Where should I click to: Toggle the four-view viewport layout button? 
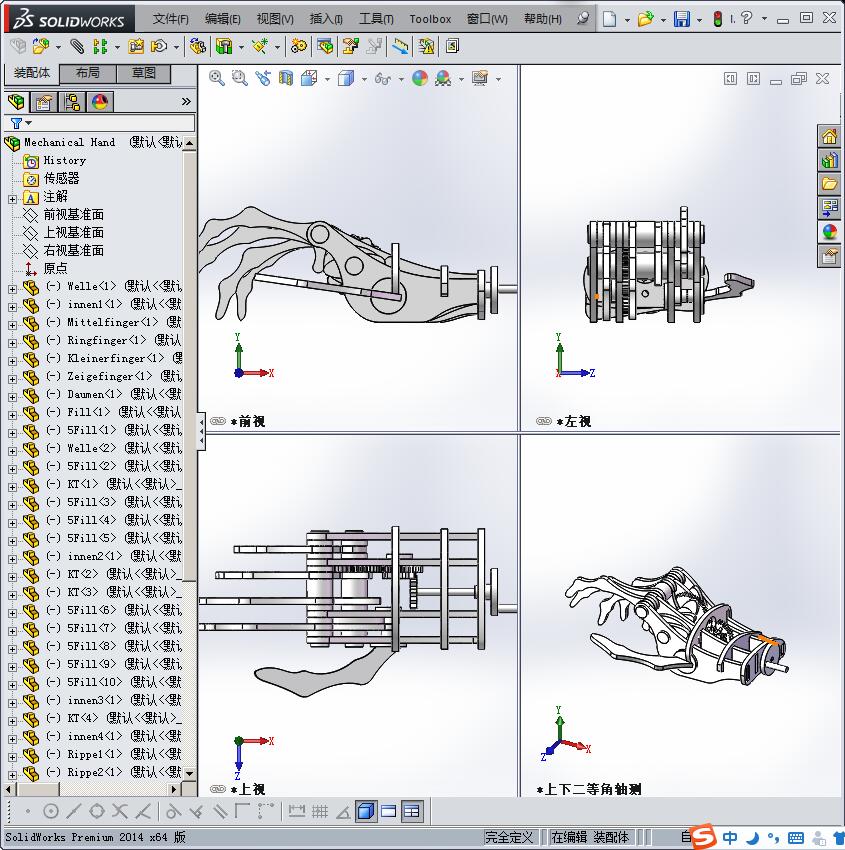pyautogui.click(x=411, y=811)
